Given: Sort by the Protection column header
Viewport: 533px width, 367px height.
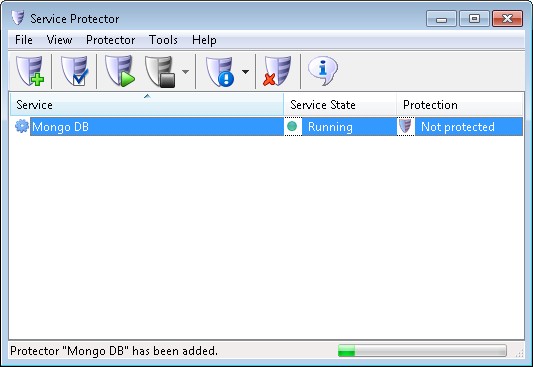Looking at the screenshot, I should click(460, 105).
